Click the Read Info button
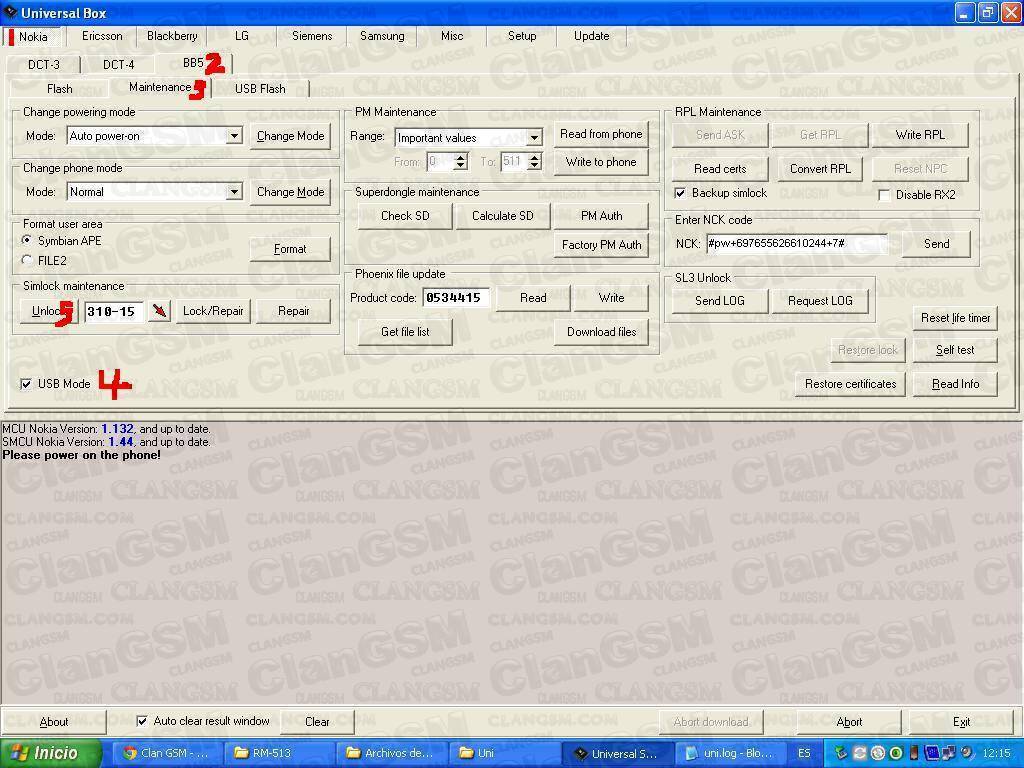This screenshot has height=768, width=1024. tap(955, 384)
